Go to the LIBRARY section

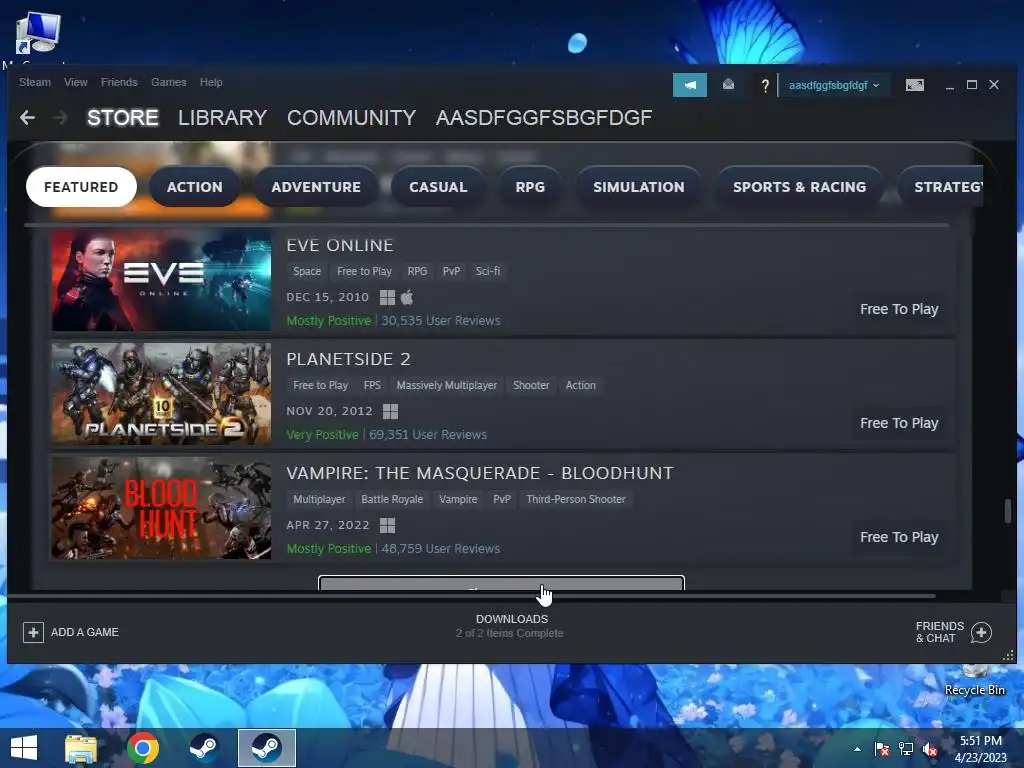click(222, 118)
